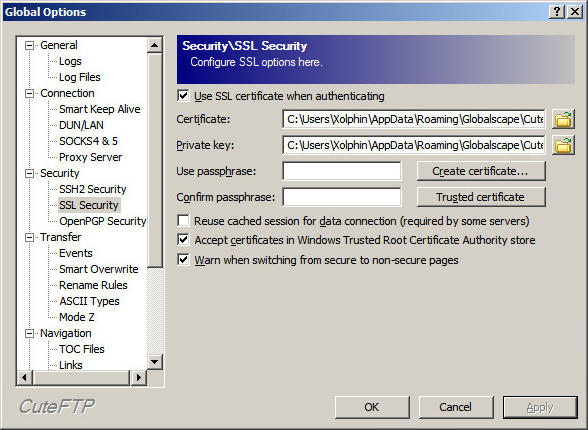Select the Navigation category label
Image resolution: width=588 pixels, height=430 pixels.
[x=66, y=333]
